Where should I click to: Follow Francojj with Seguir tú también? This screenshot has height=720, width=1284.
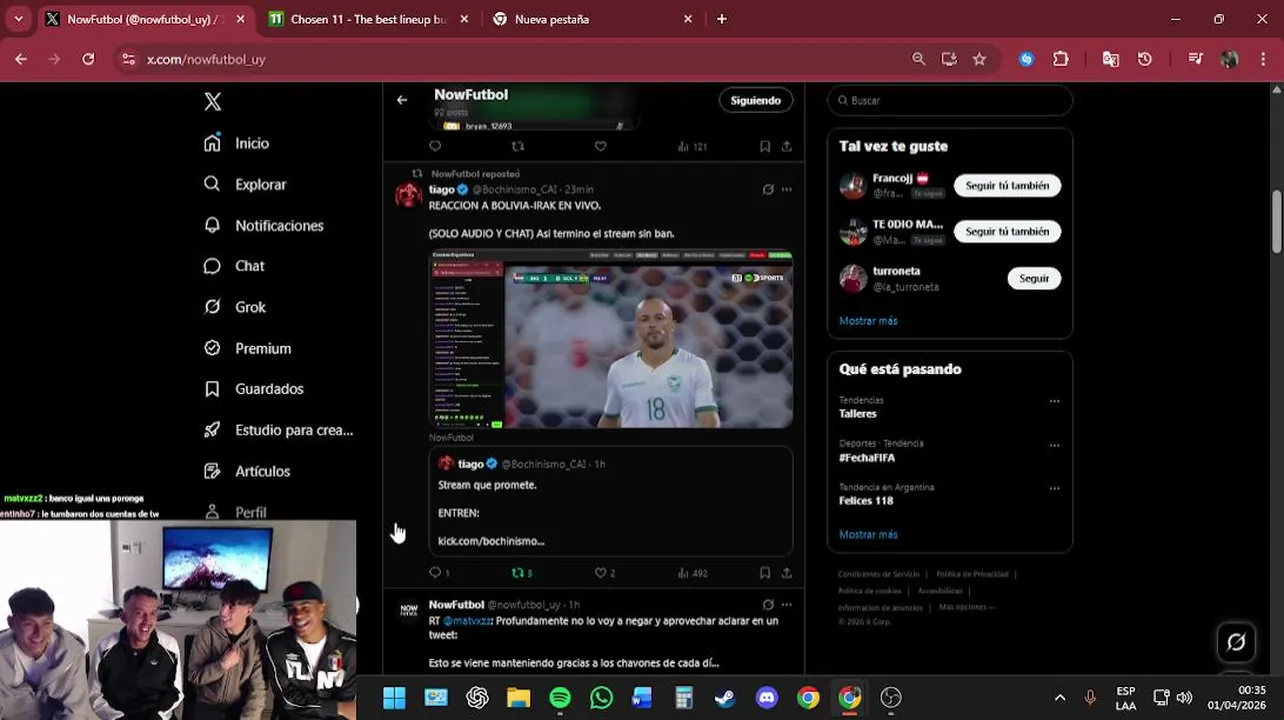coord(1007,185)
